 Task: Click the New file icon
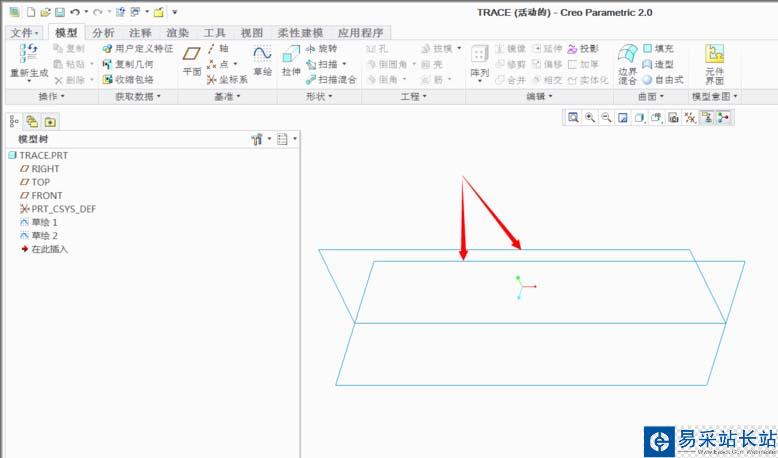31,12
